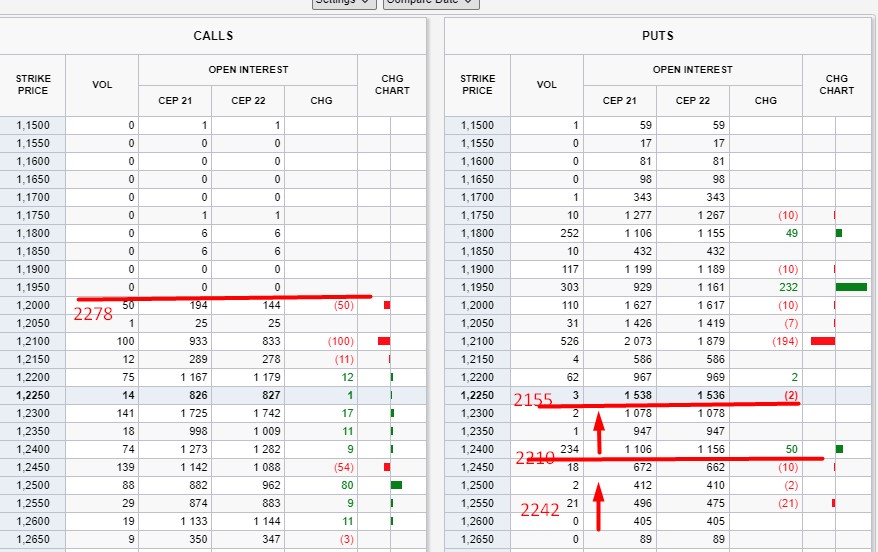Click PUTS CEP 22 value 1 879

[x=711, y=341]
